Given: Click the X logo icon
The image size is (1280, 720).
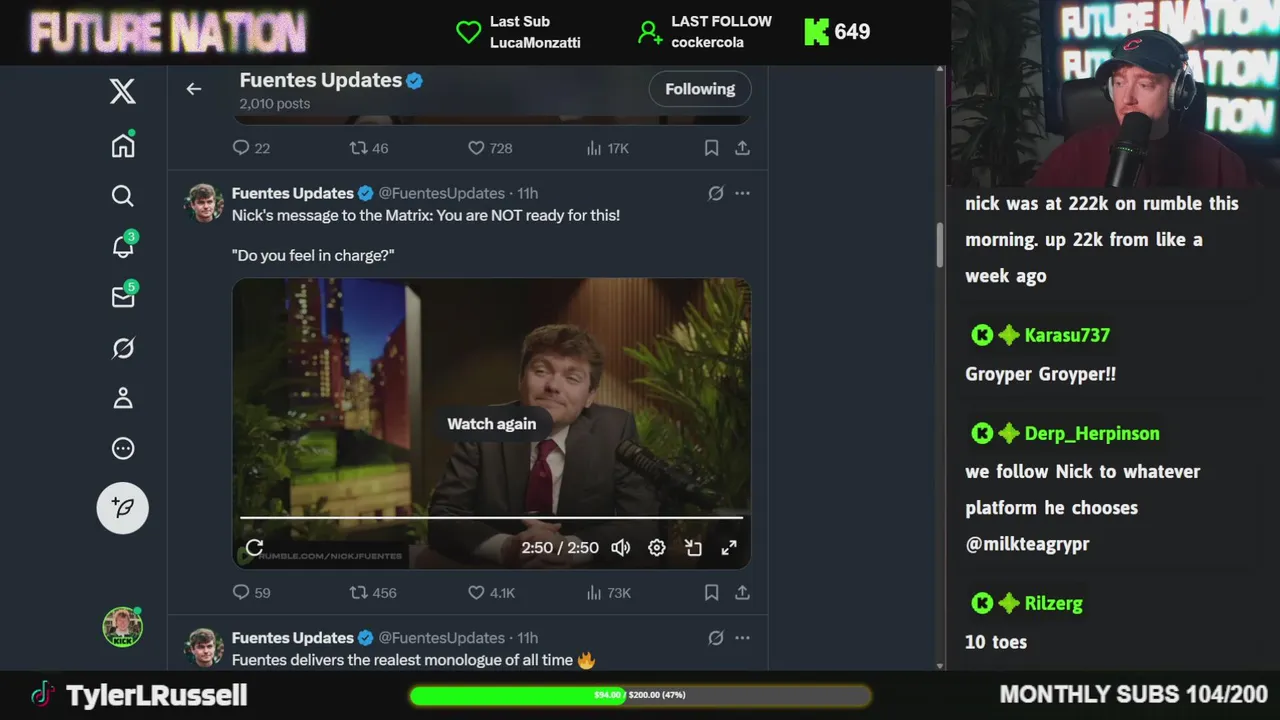Looking at the screenshot, I should pyautogui.click(x=123, y=91).
